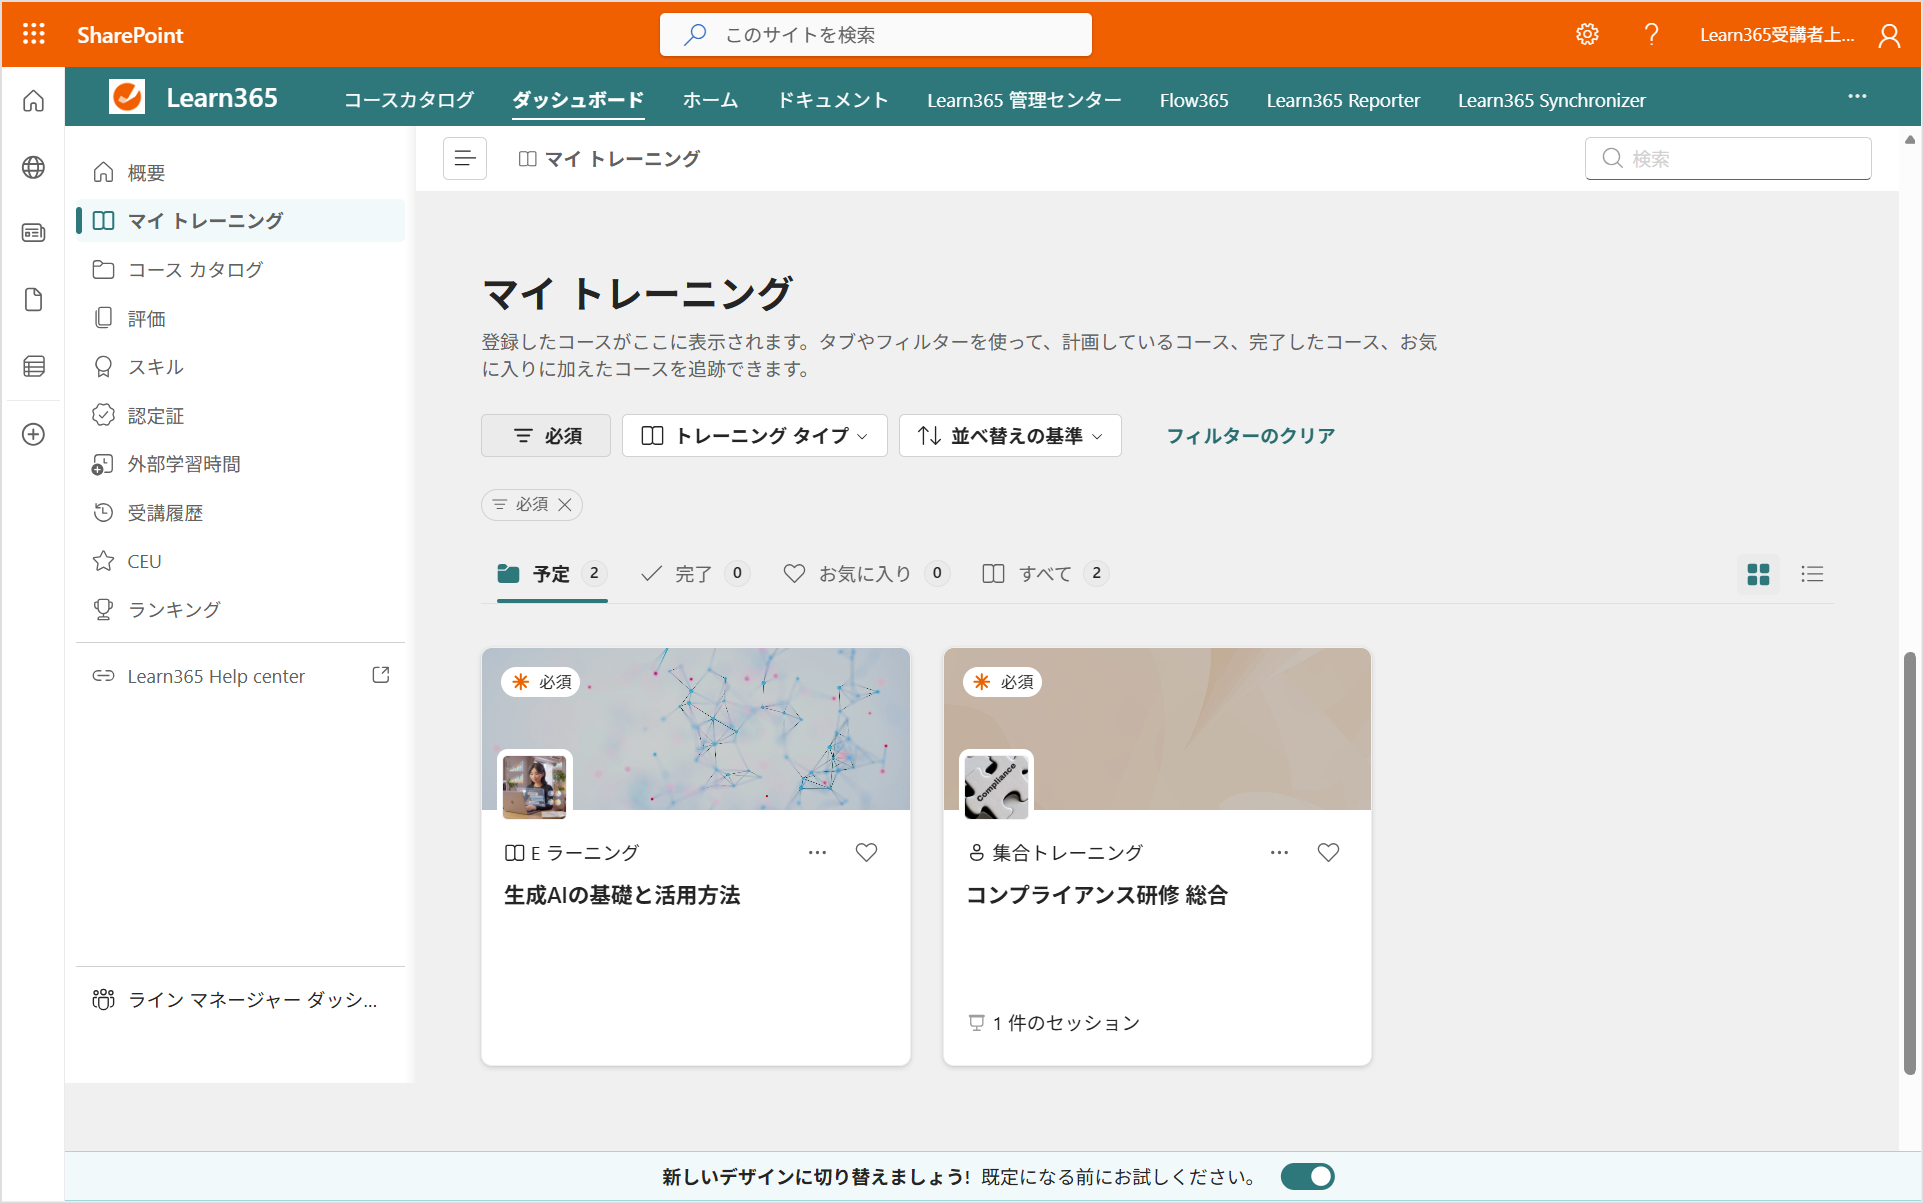Select the 予定 tab

(x=552, y=574)
